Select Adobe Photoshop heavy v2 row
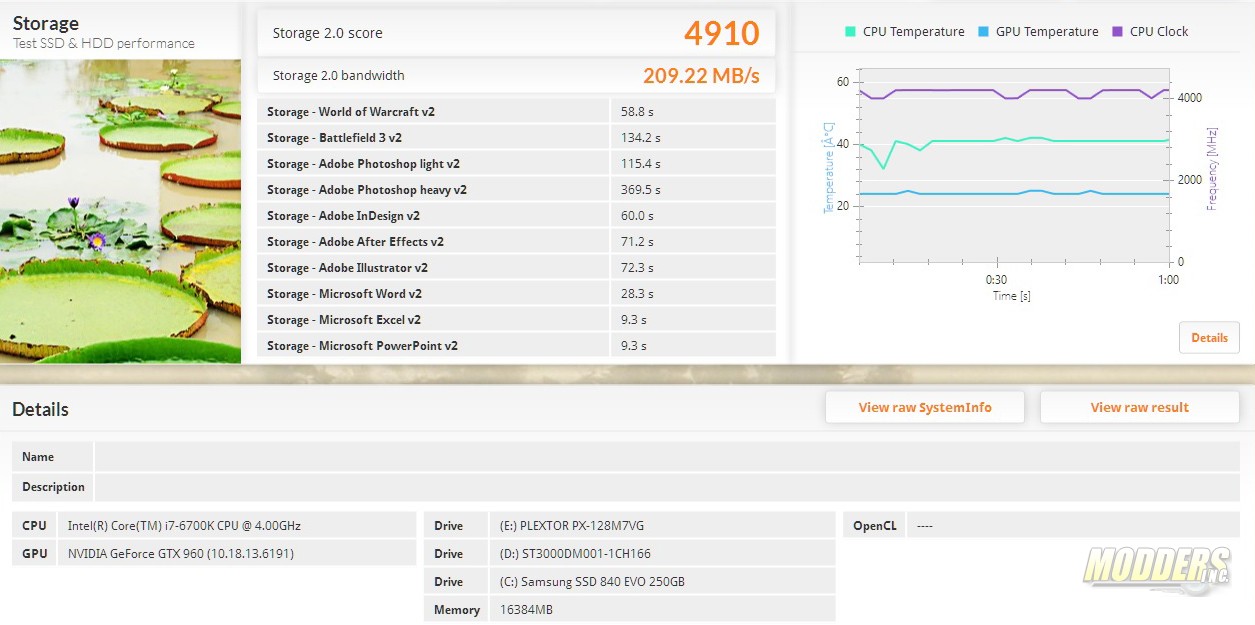 (516, 189)
